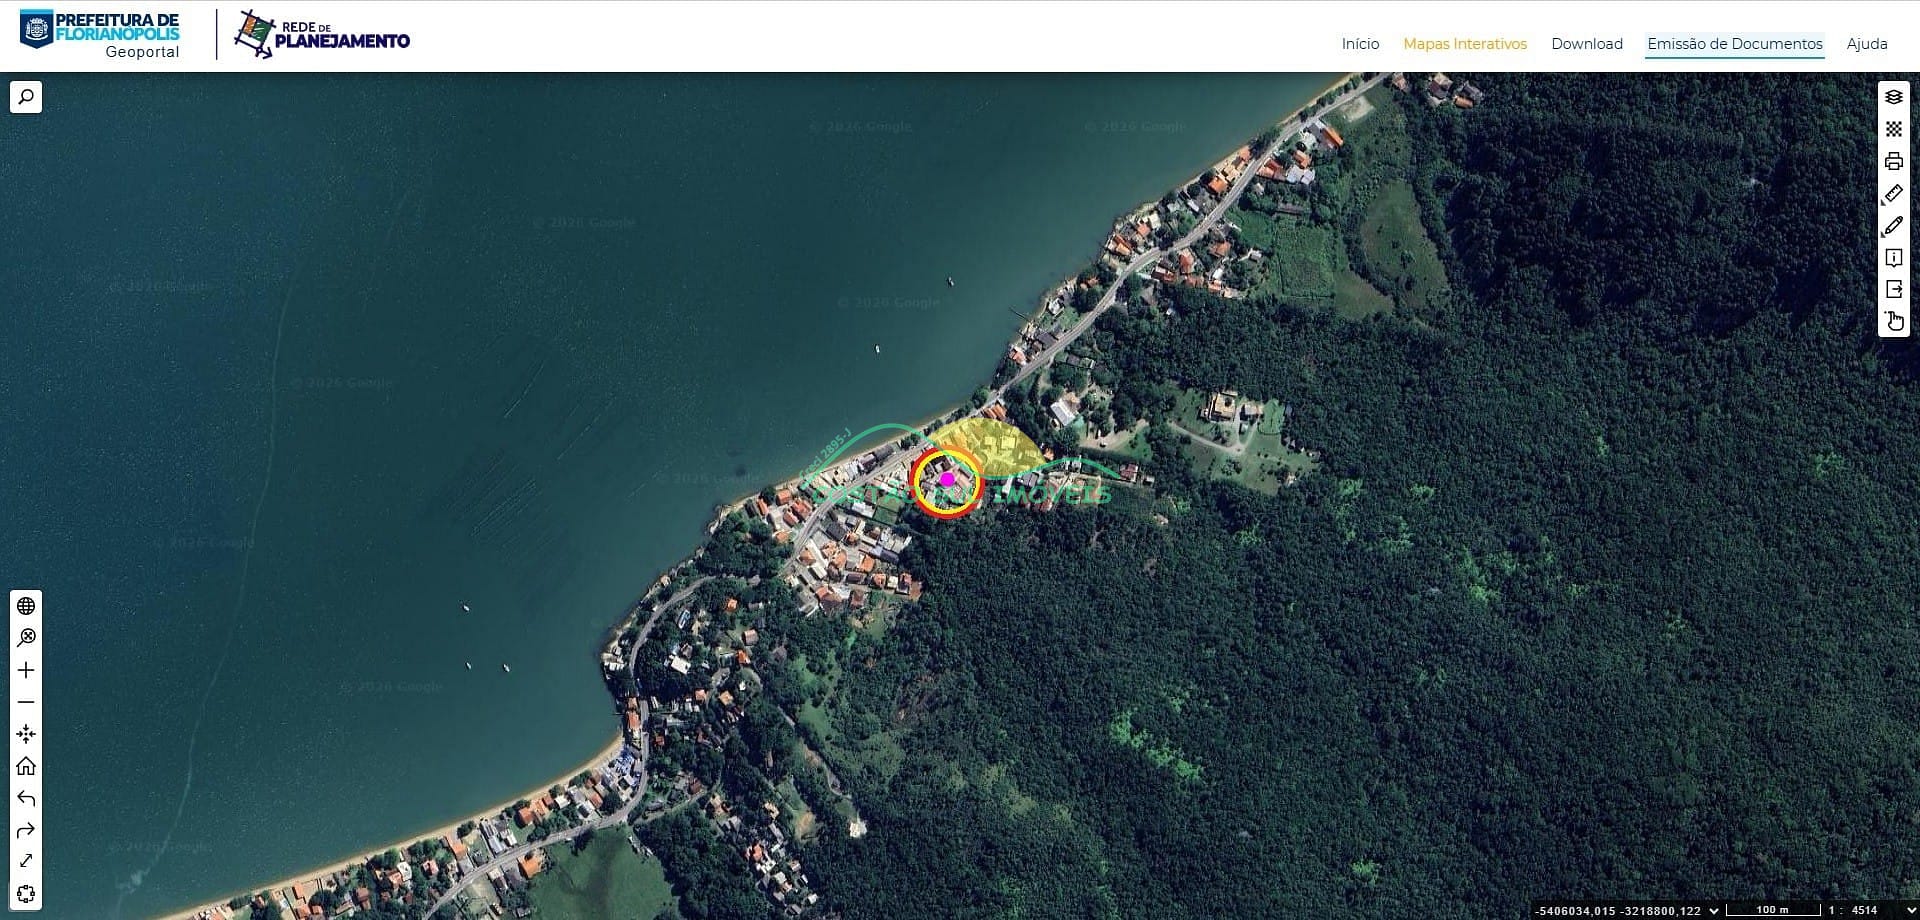
Task: Open the Download page link
Action: coord(1586,44)
